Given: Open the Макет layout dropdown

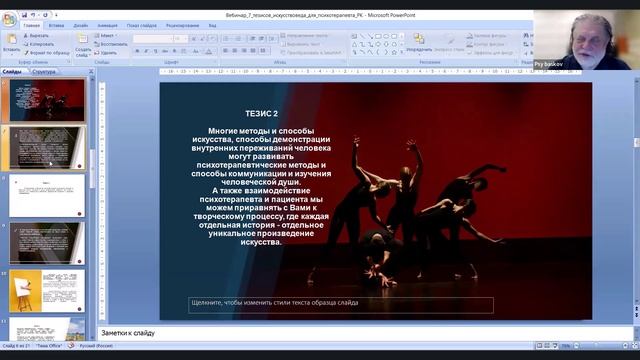Looking at the screenshot, I should [106, 36].
